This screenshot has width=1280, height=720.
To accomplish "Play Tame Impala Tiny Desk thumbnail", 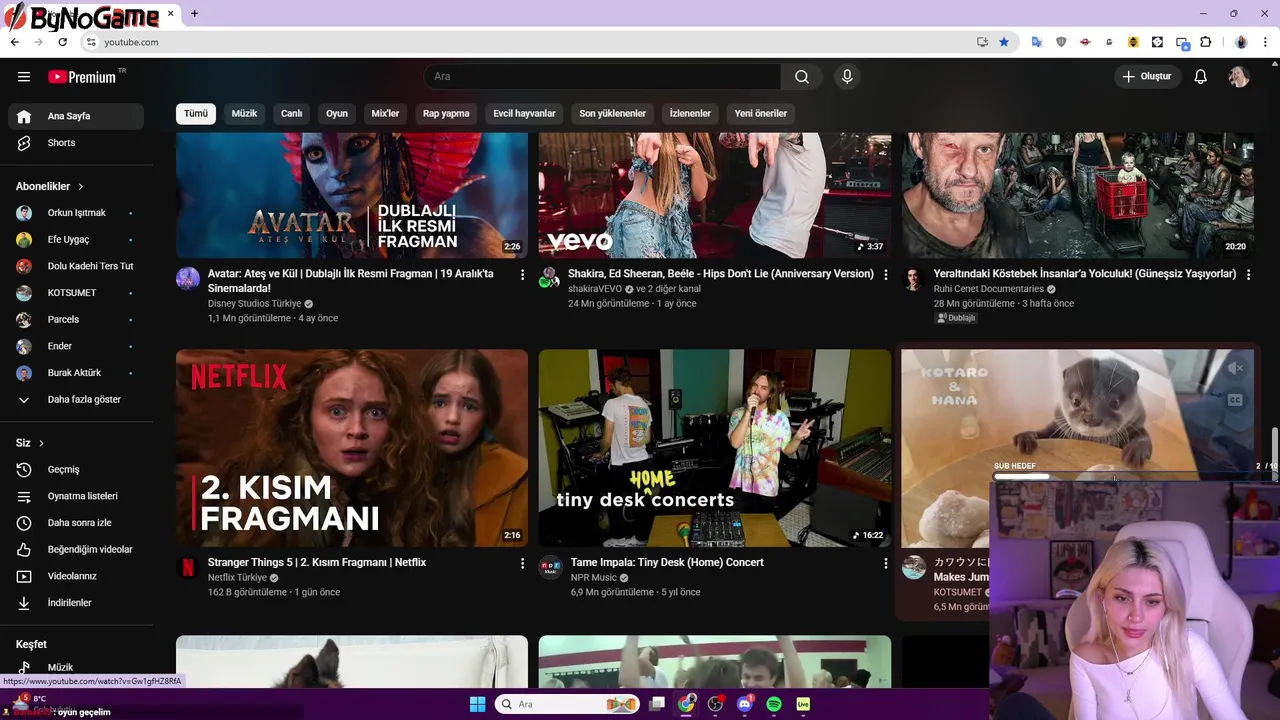I will coord(715,448).
